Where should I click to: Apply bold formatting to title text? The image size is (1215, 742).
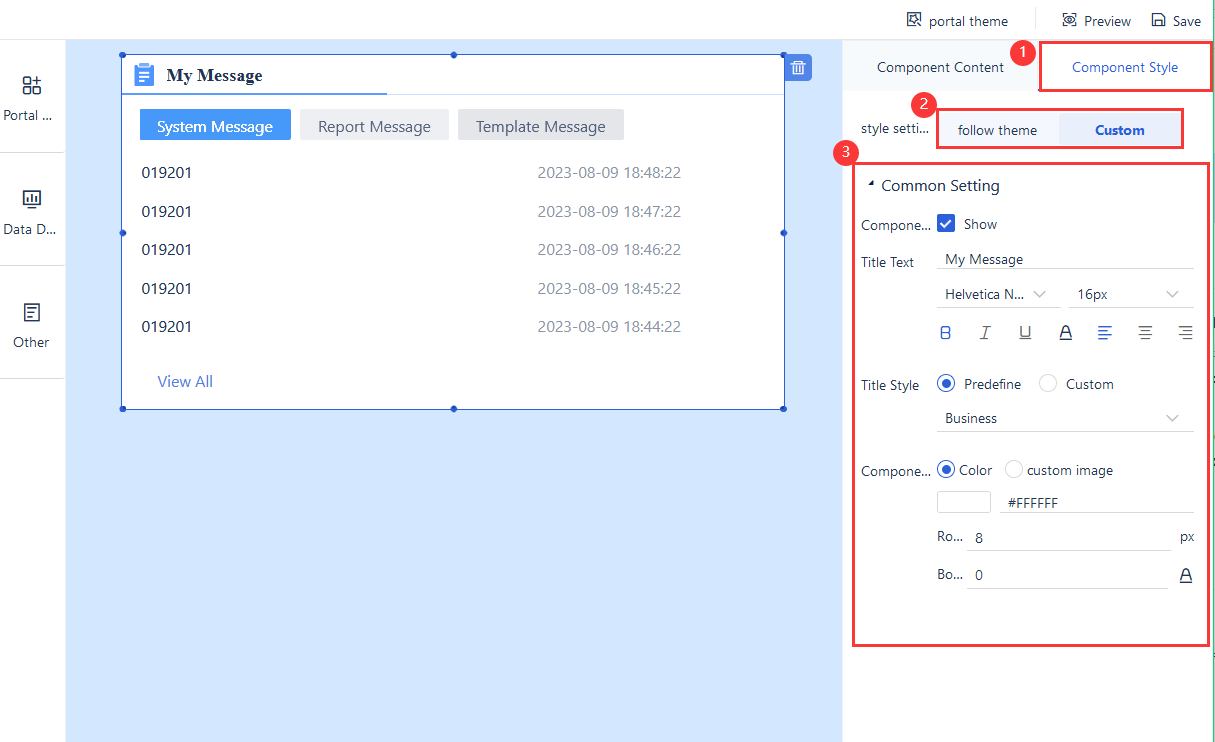(x=945, y=332)
